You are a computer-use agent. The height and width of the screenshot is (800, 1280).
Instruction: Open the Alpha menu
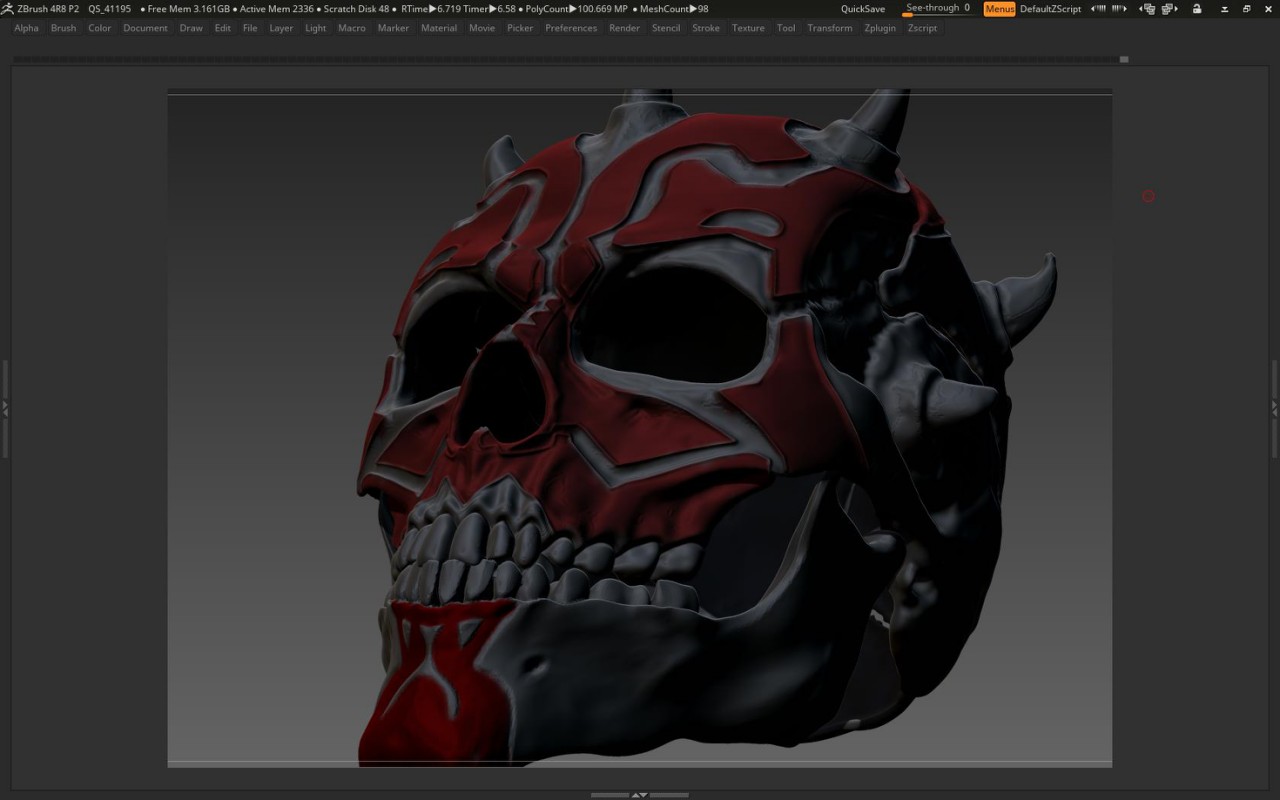pyautogui.click(x=26, y=28)
